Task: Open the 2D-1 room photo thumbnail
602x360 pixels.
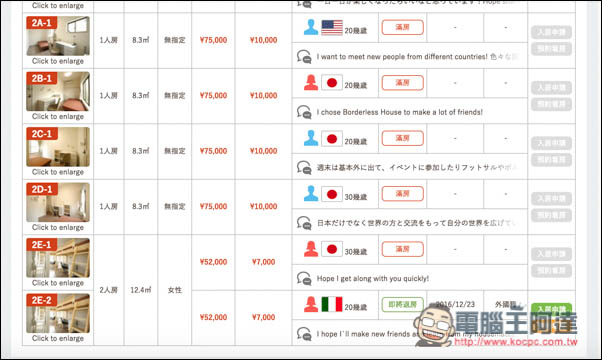Action: 58,202
